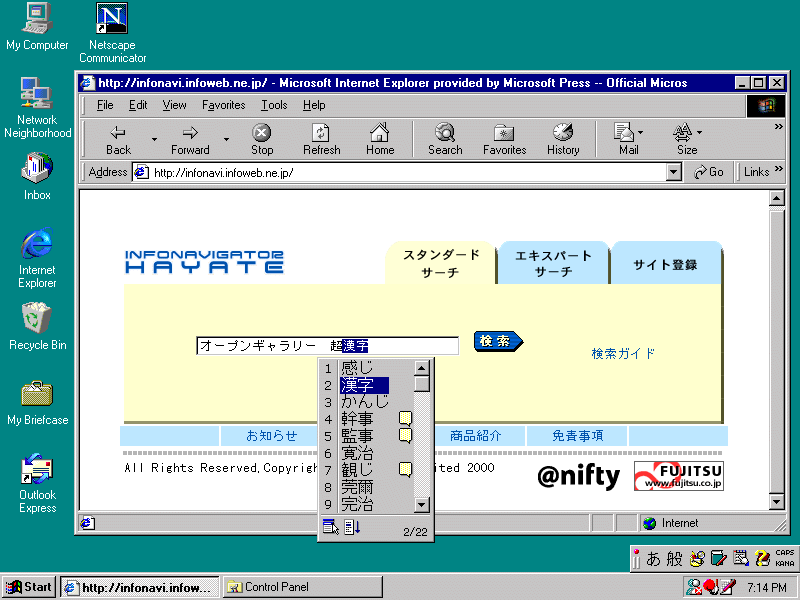Click the candidate list down scroll arrow

(x=421, y=505)
